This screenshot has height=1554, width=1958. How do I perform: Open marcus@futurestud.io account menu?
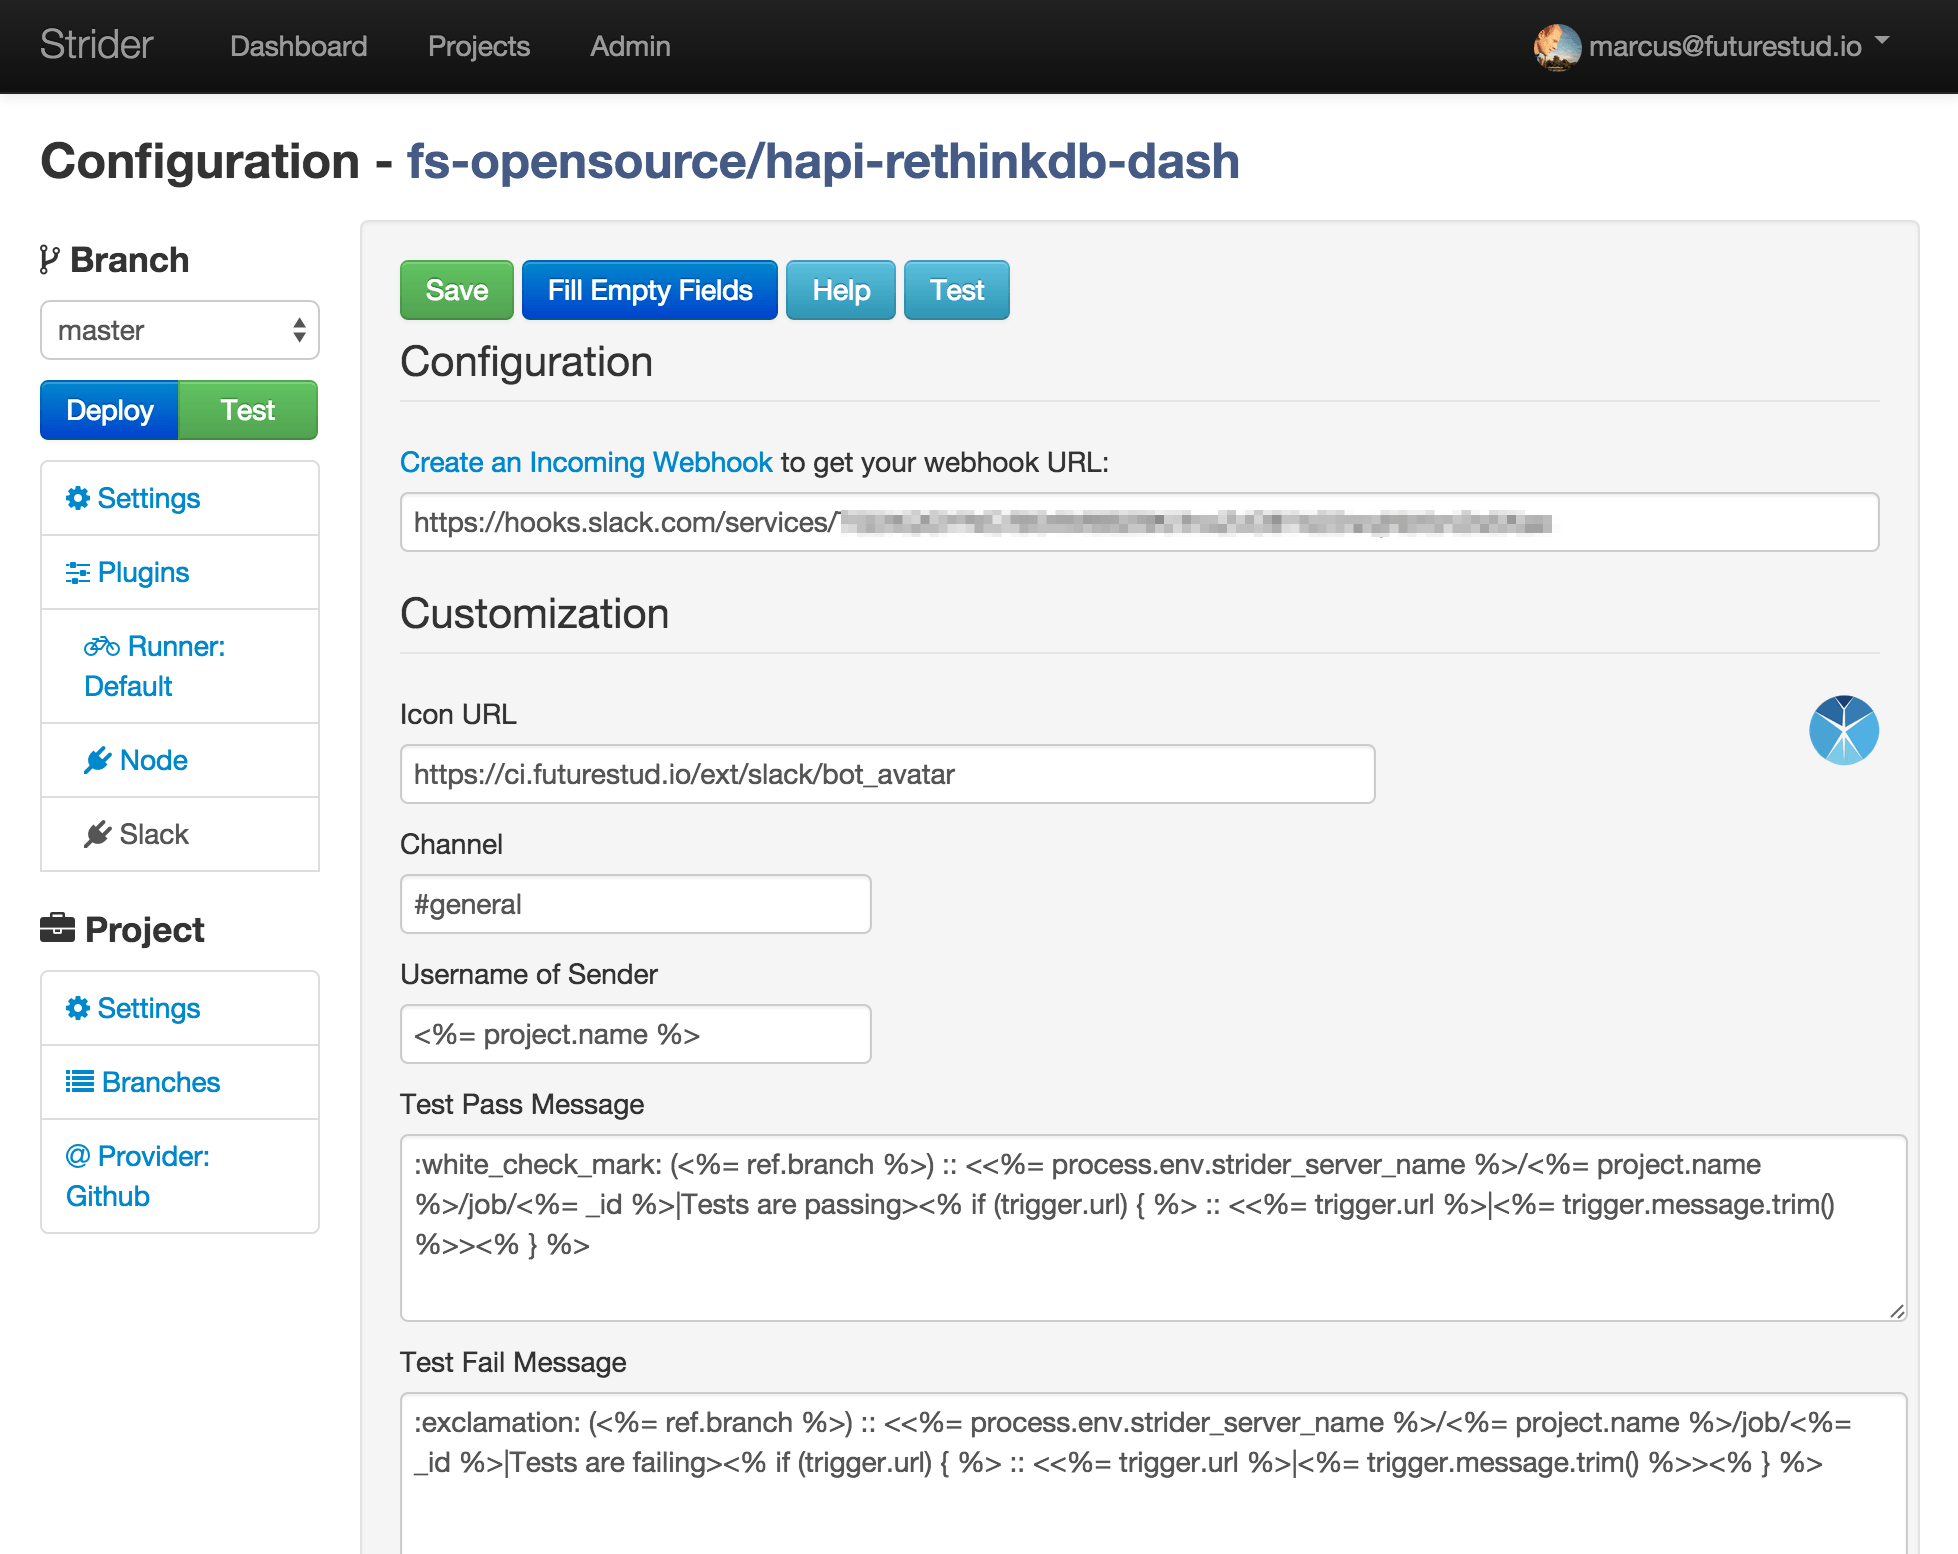(1725, 47)
